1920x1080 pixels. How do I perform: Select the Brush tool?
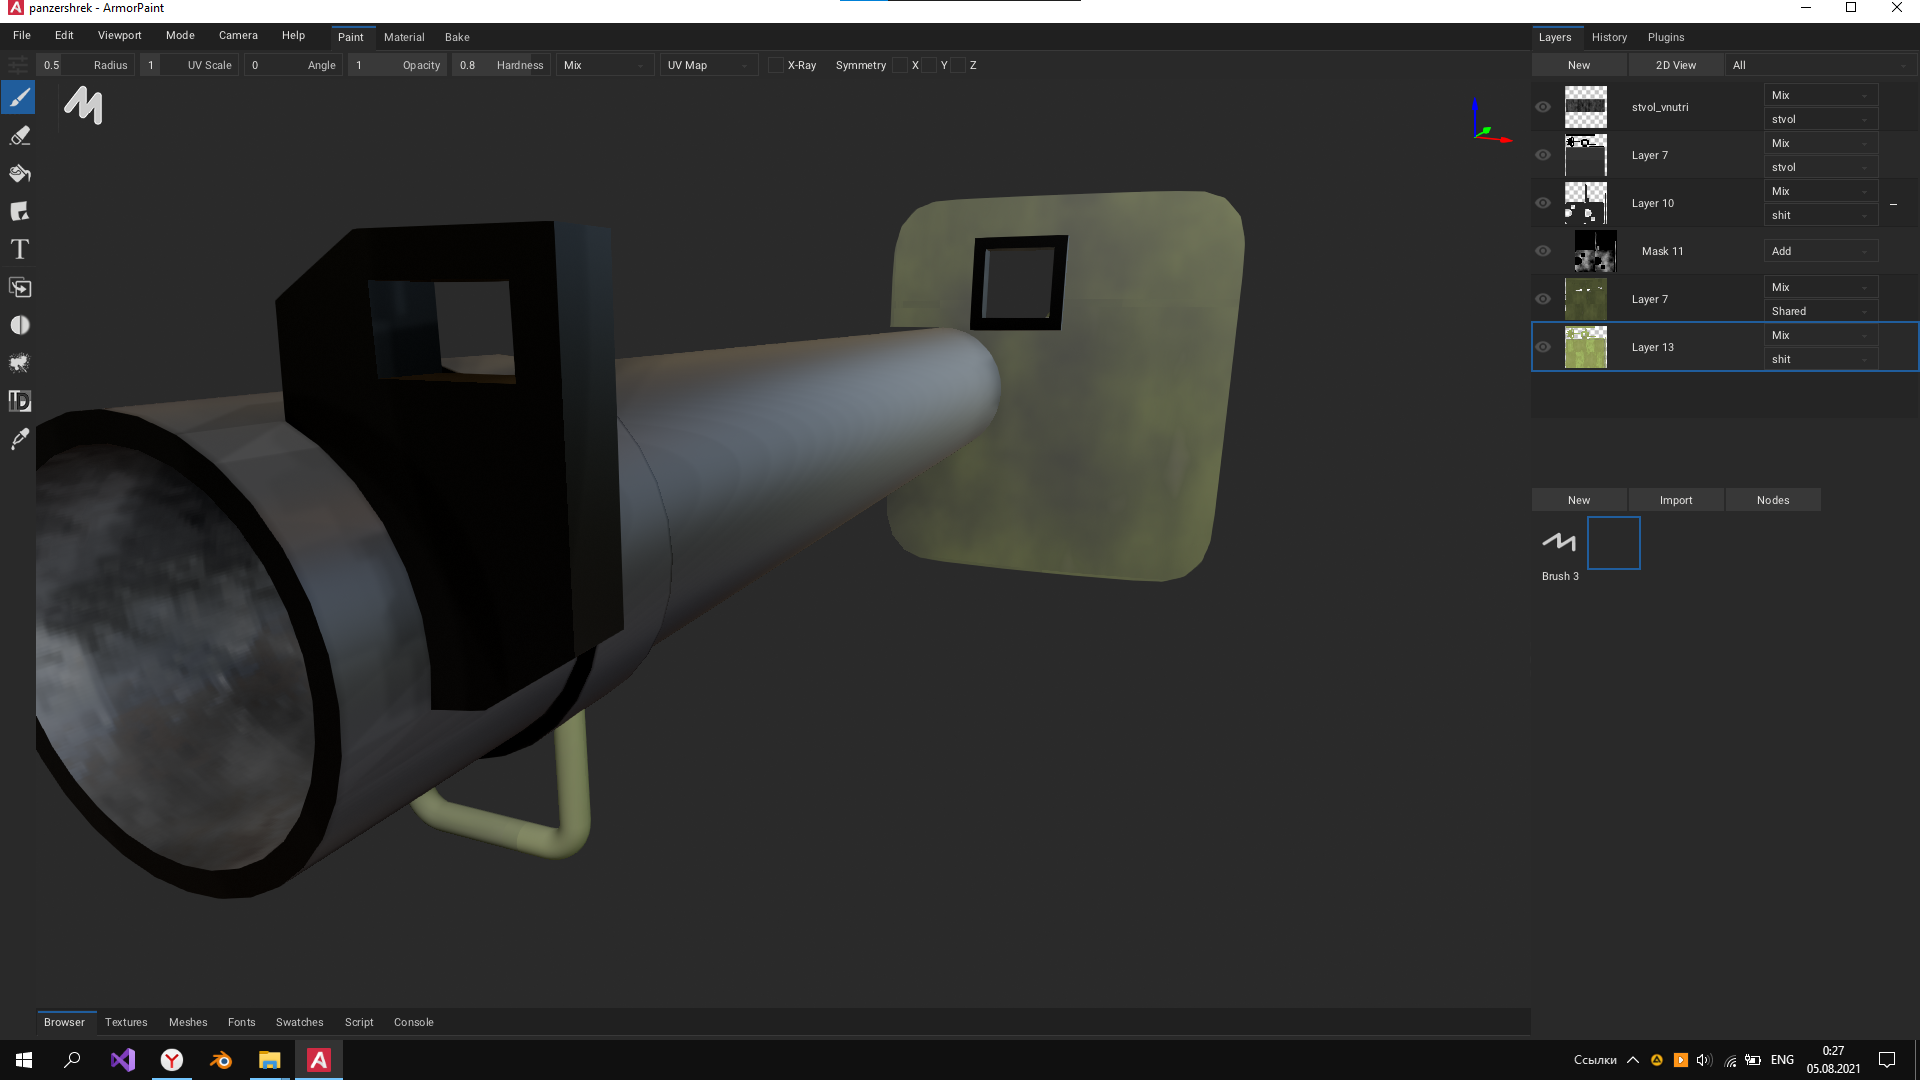(x=19, y=98)
